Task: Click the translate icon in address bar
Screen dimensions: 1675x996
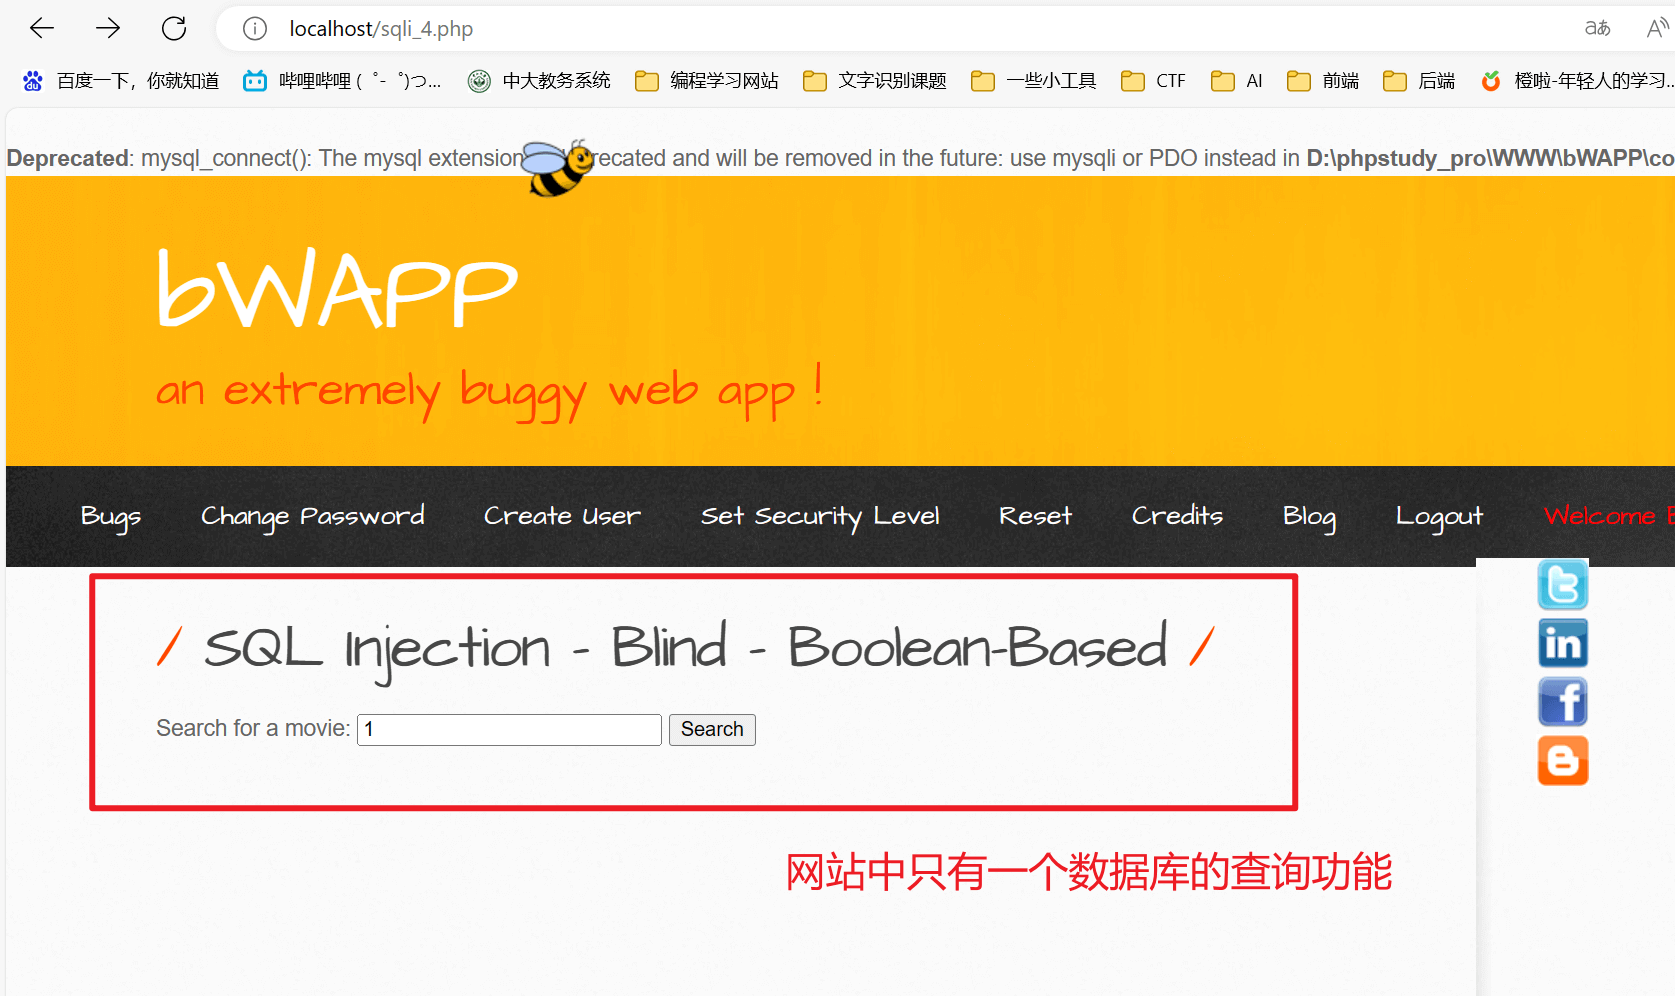Action: pos(1597,29)
